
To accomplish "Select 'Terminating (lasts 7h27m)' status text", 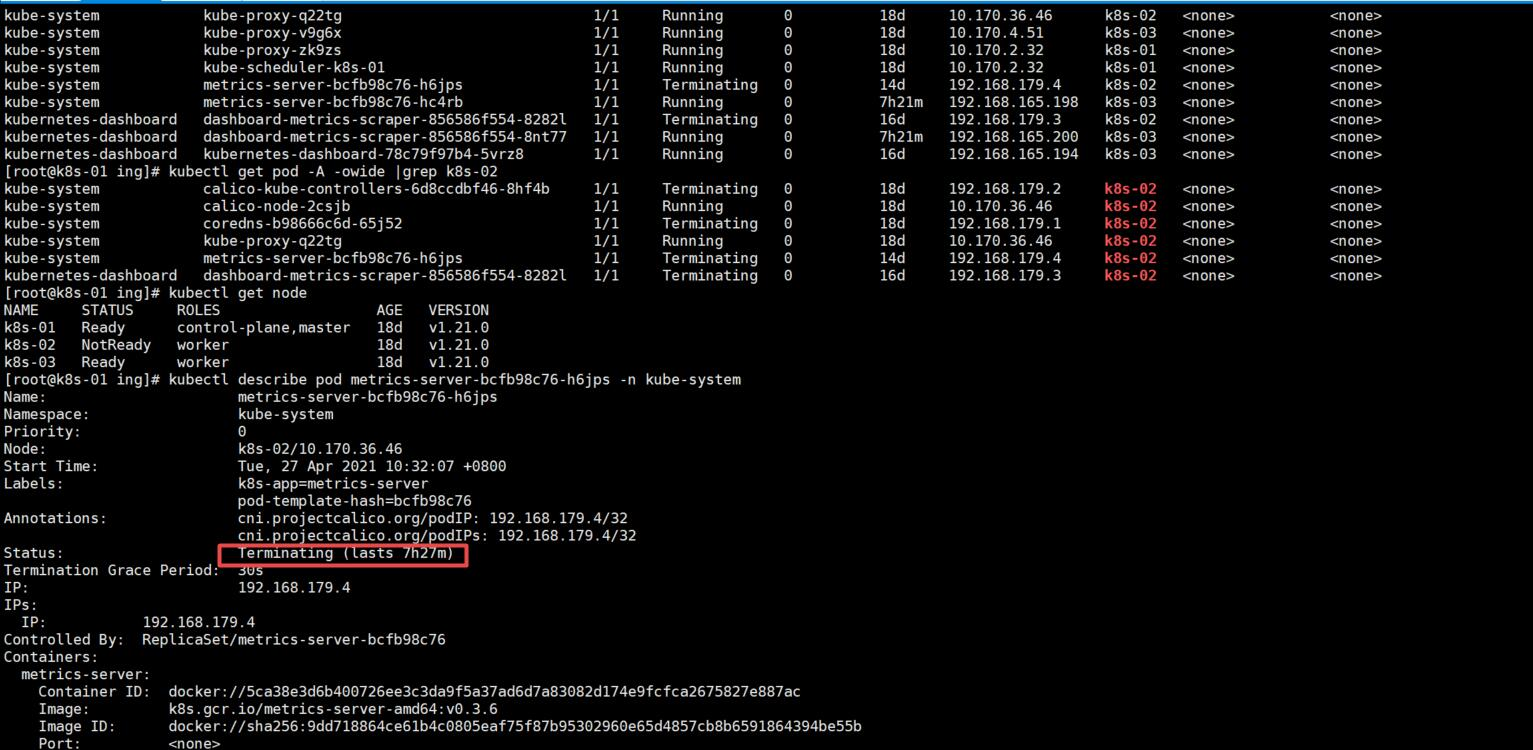I will [x=346, y=553].
